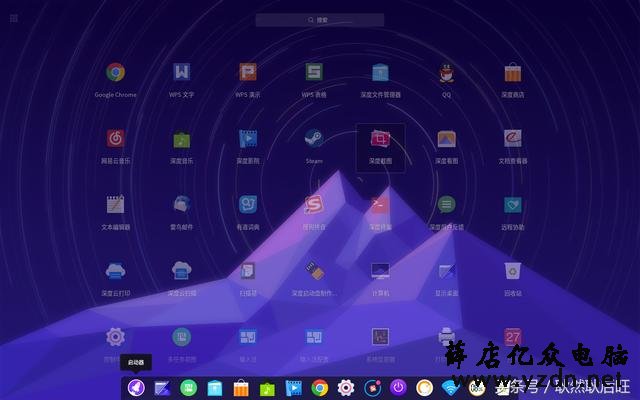The height and width of the screenshot is (400, 640).
Task: Click show desktop in the dock
Action: (162, 388)
